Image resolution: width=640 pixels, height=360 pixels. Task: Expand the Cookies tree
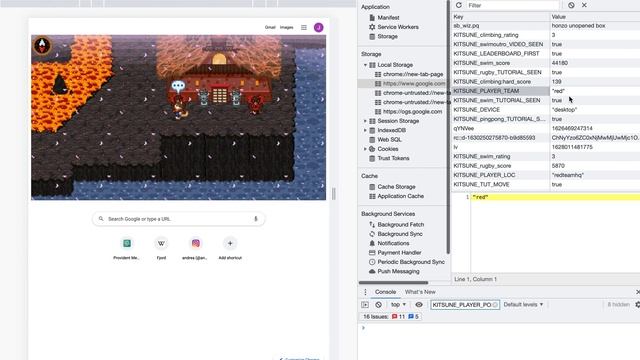coord(365,149)
